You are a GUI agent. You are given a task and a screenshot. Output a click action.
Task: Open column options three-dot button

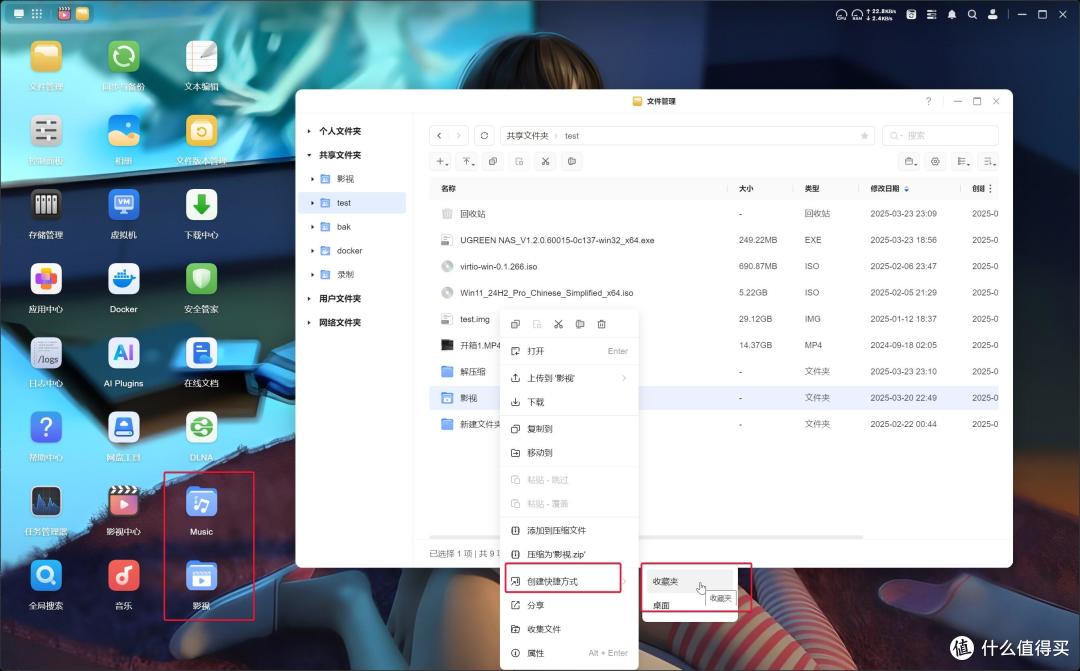(990, 188)
